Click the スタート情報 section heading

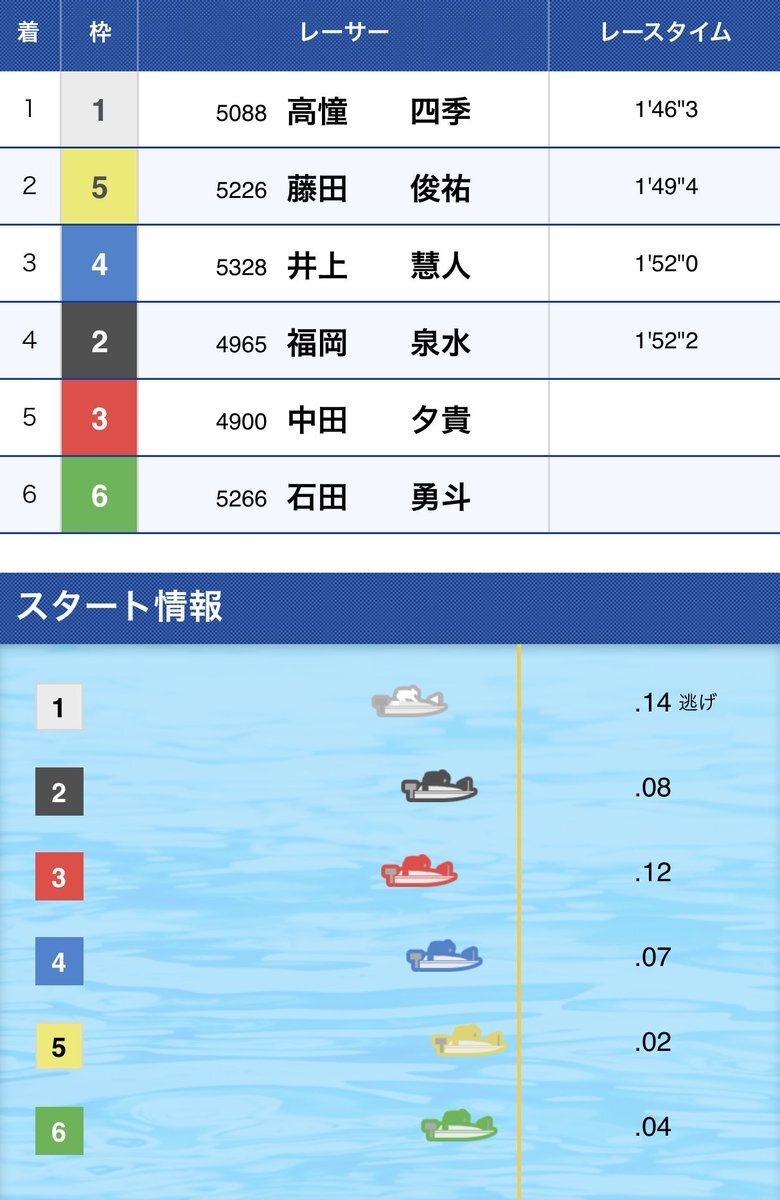pyautogui.click(x=120, y=607)
